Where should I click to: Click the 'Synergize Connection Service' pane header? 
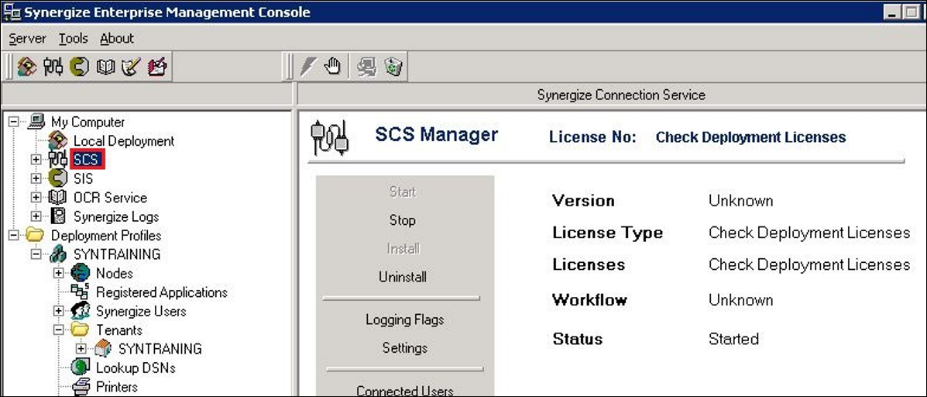point(621,95)
